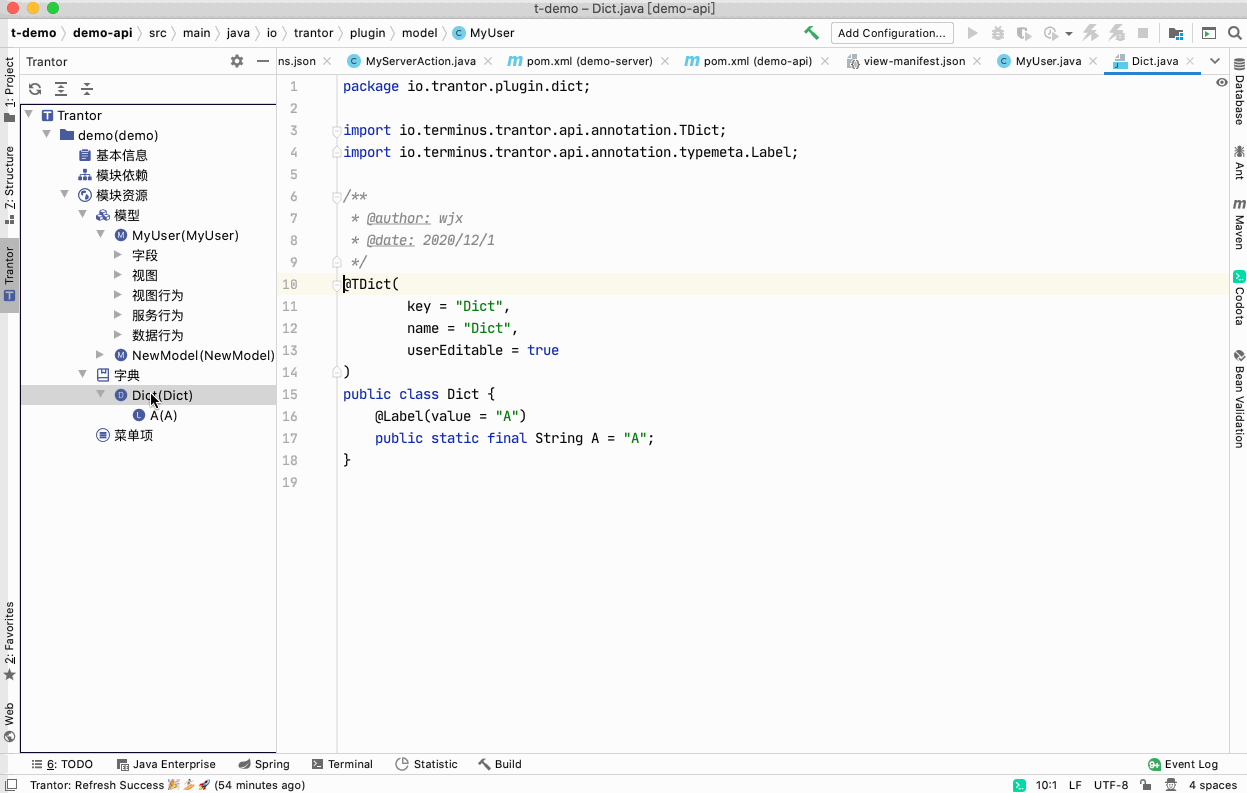This screenshot has height=793, width=1247.
Task: Open the Ant tool window
Action: (1239, 162)
